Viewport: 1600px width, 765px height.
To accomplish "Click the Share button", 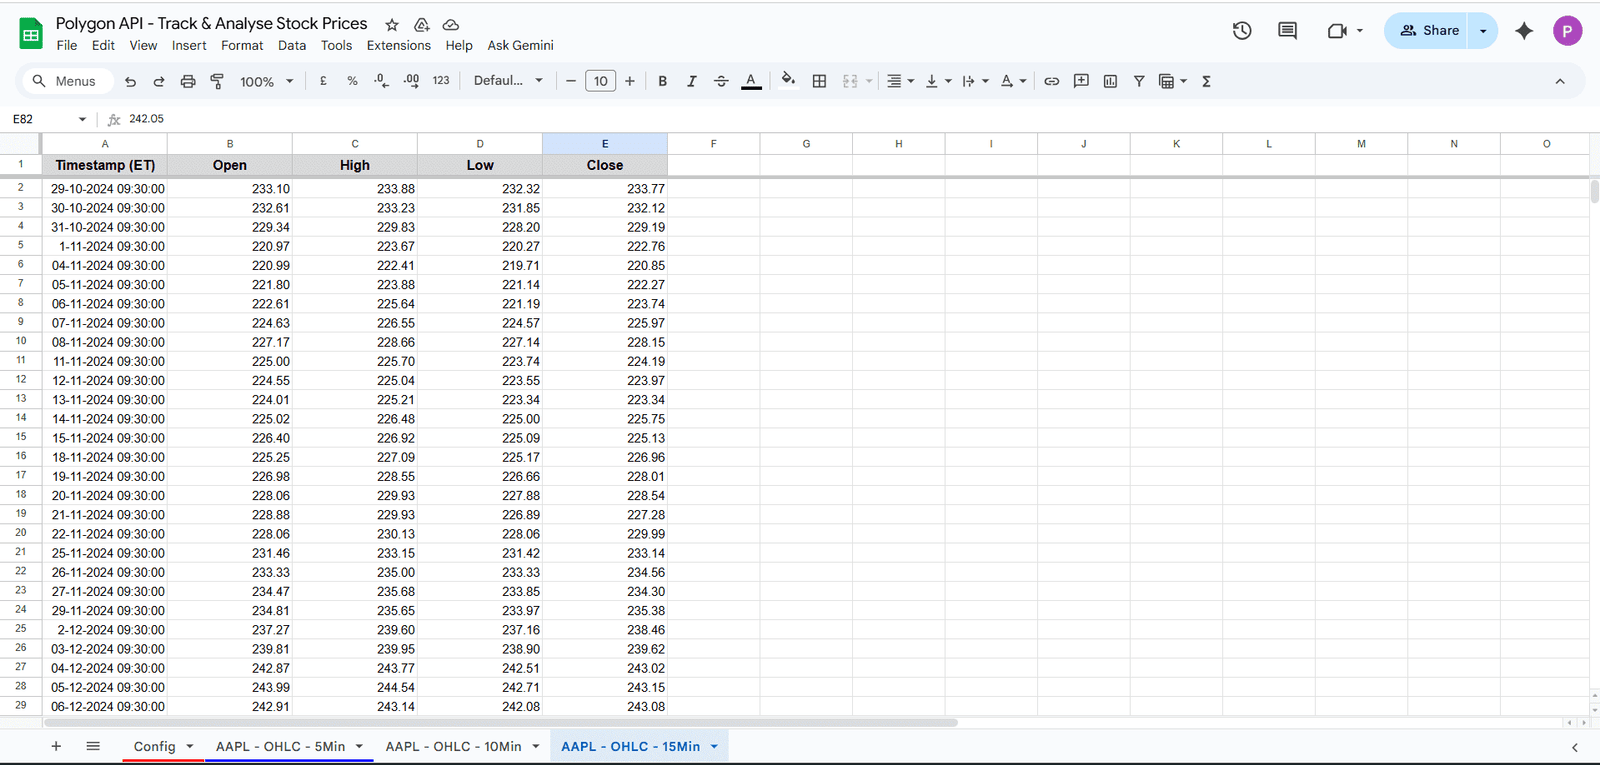I will 1429,31.
